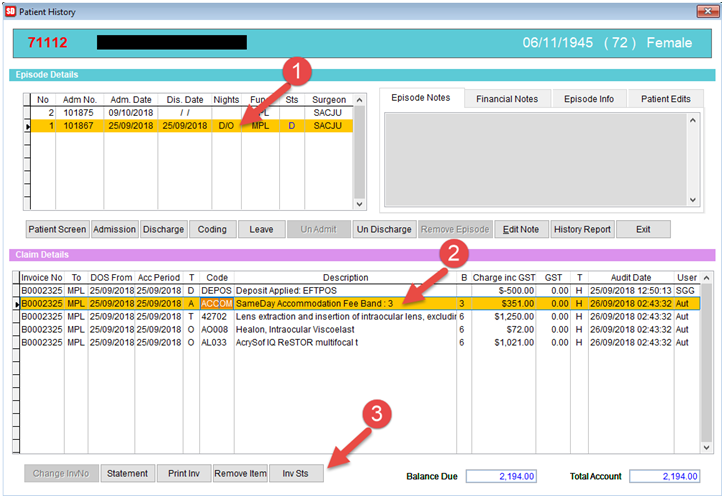Click the $-500.00 charge cell
The width and height of the screenshot is (724, 498).
tap(504, 291)
